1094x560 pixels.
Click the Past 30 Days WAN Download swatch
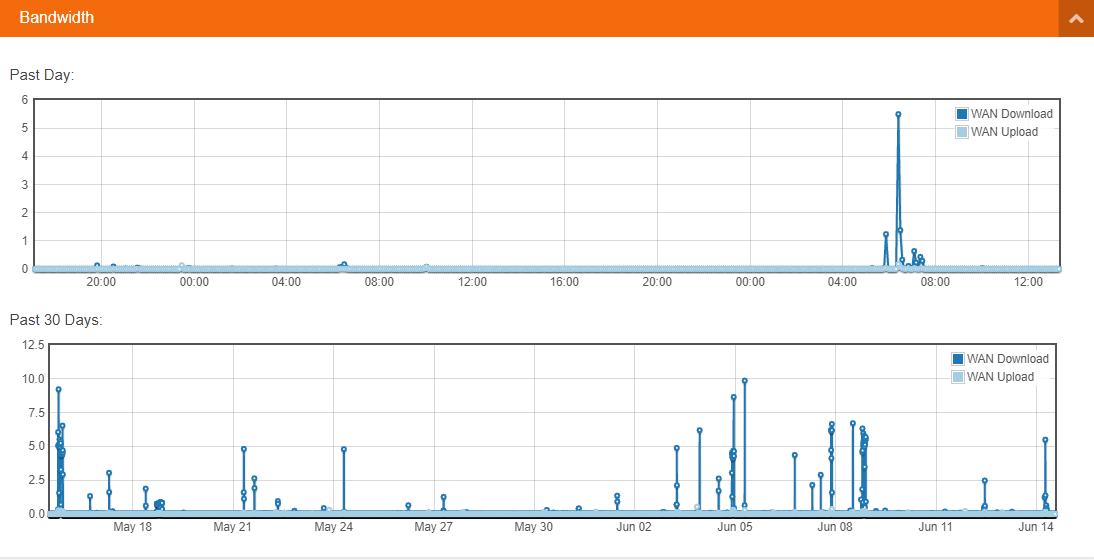click(x=958, y=358)
